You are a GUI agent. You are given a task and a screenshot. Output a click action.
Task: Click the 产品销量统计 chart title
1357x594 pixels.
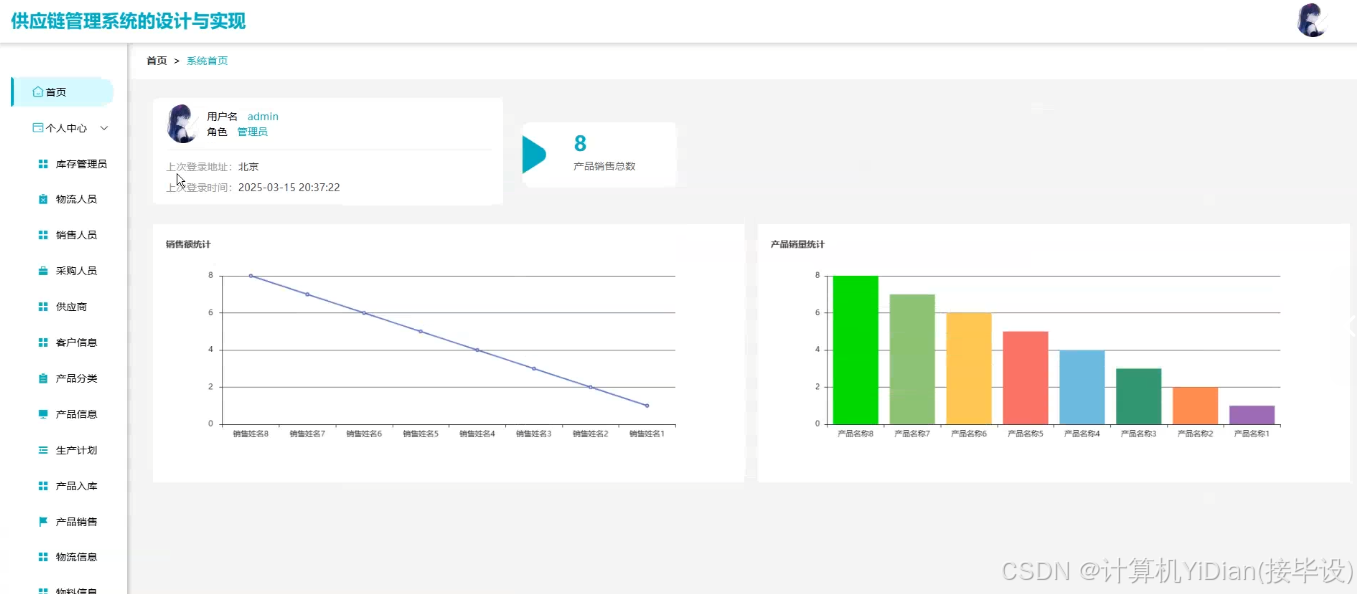tap(798, 244)
